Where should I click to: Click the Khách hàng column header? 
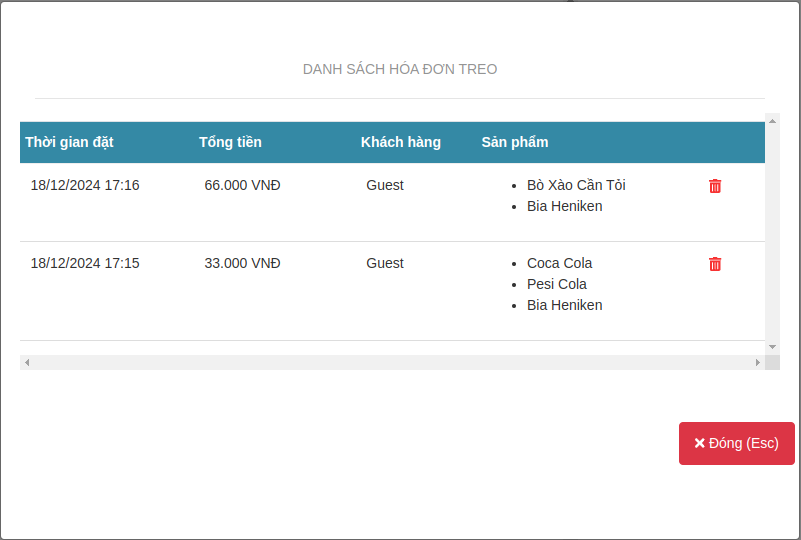[401, 142]
